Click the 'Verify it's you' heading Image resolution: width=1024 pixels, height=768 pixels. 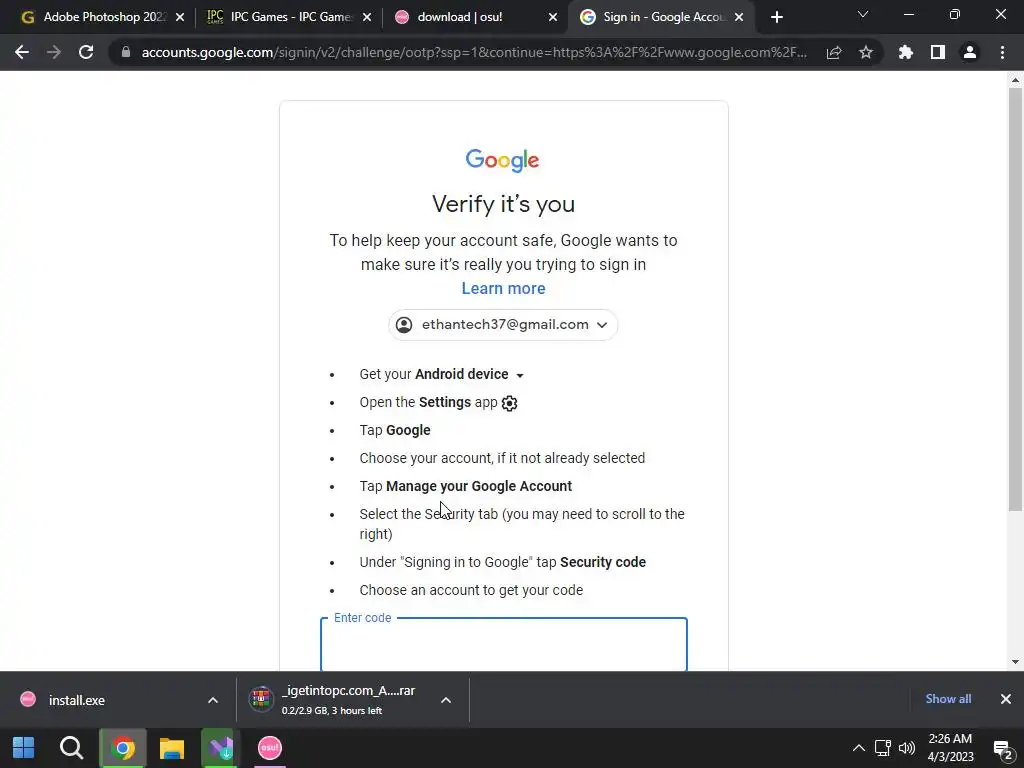[x=504, y=204]
